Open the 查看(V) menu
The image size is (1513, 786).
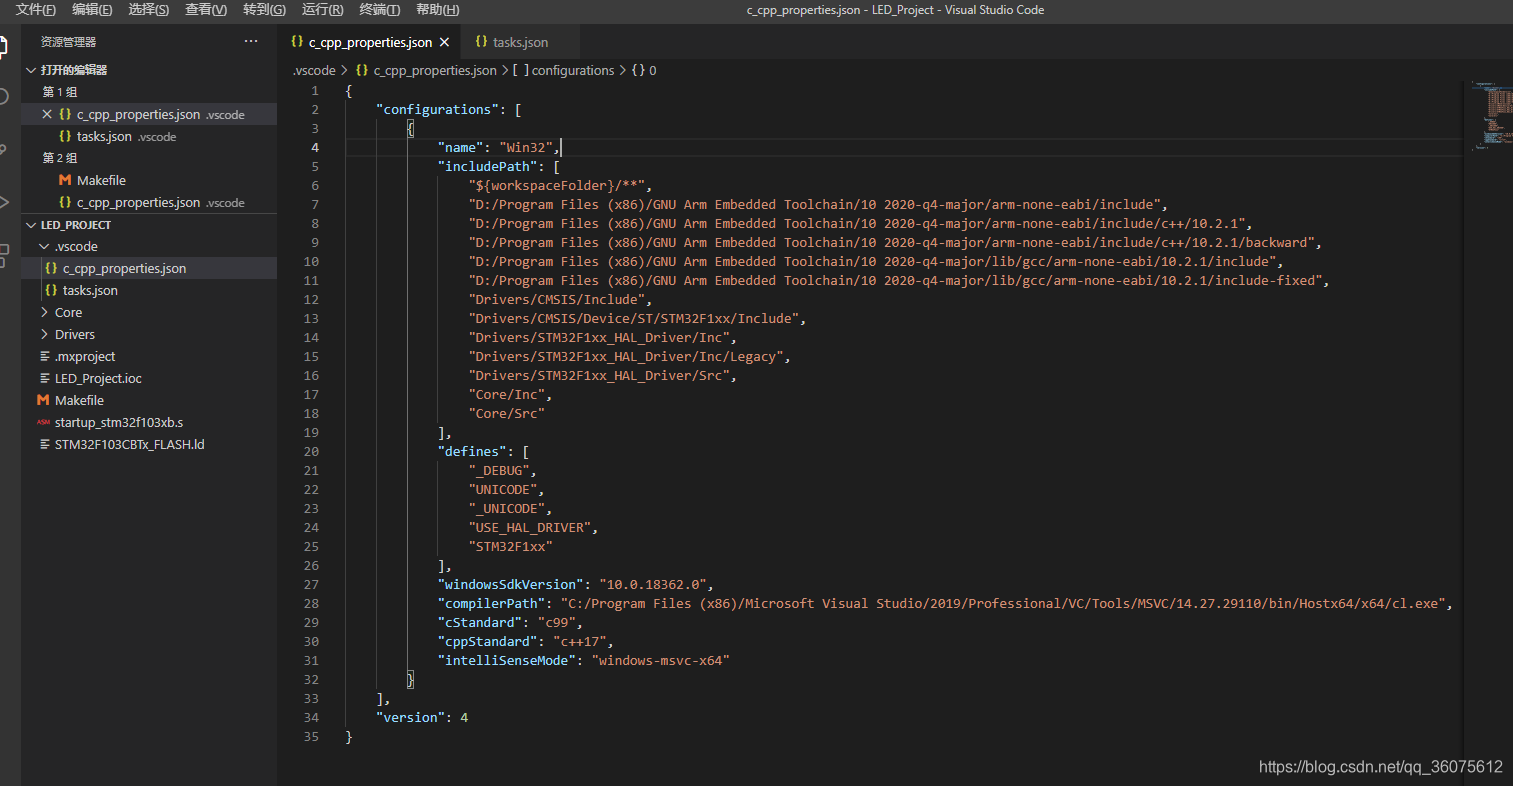click(x=206, y=10)
